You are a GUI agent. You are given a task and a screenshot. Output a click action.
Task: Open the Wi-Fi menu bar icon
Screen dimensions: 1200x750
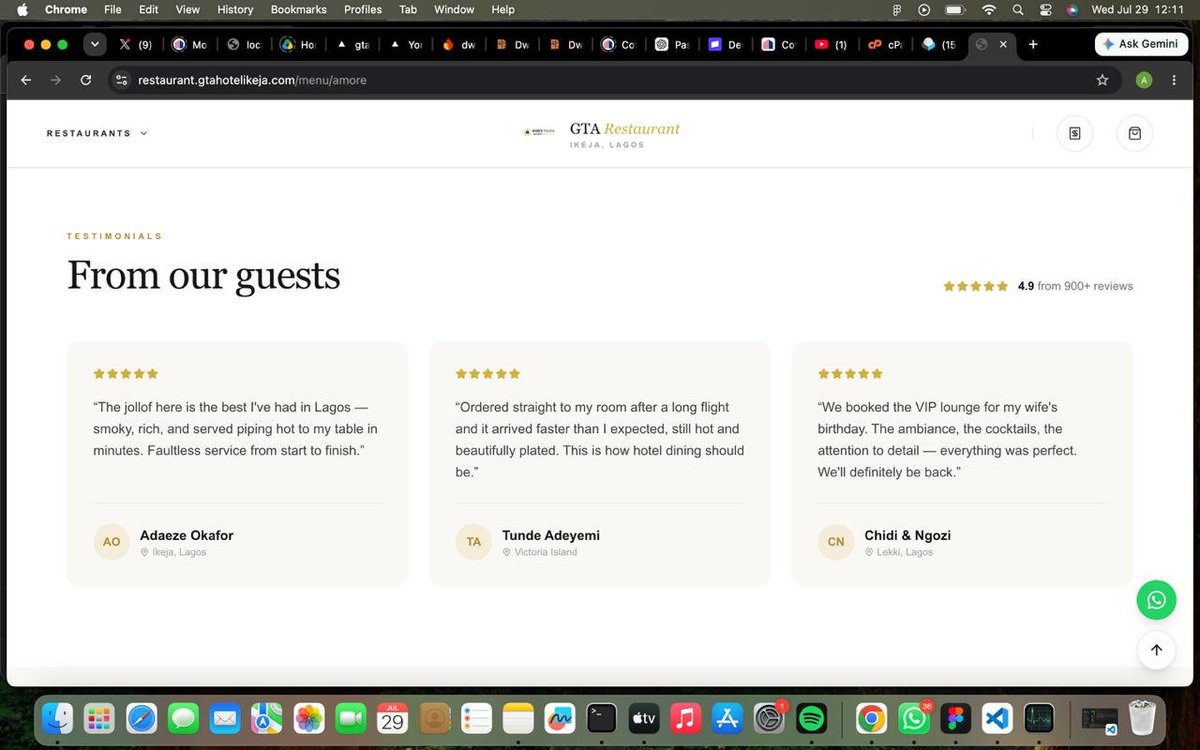tap(989, 9)
